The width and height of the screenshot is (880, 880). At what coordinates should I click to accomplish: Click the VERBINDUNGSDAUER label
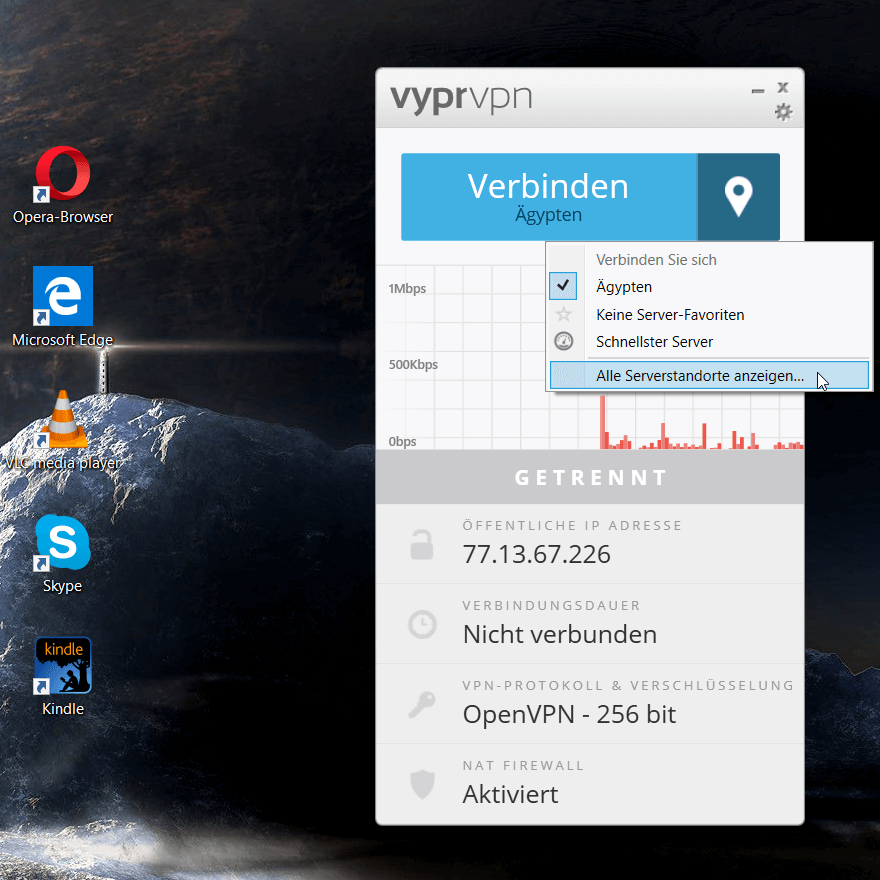pyautogui.click(x=551, y=606)
